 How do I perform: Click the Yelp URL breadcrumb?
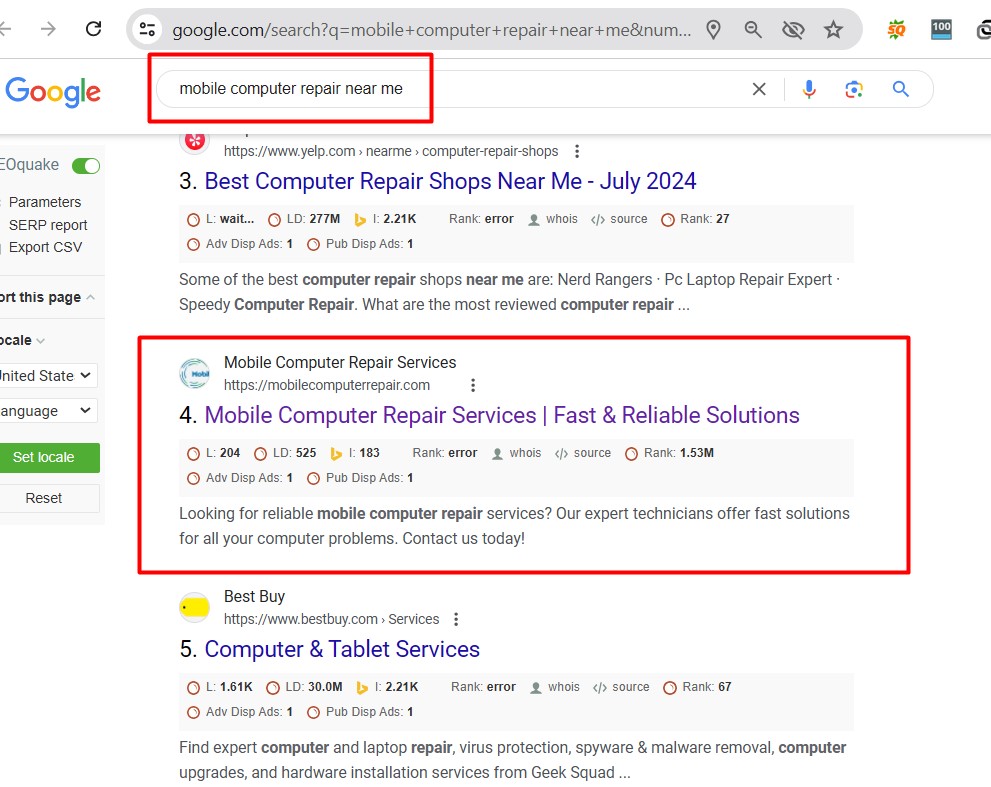point(391,151)
